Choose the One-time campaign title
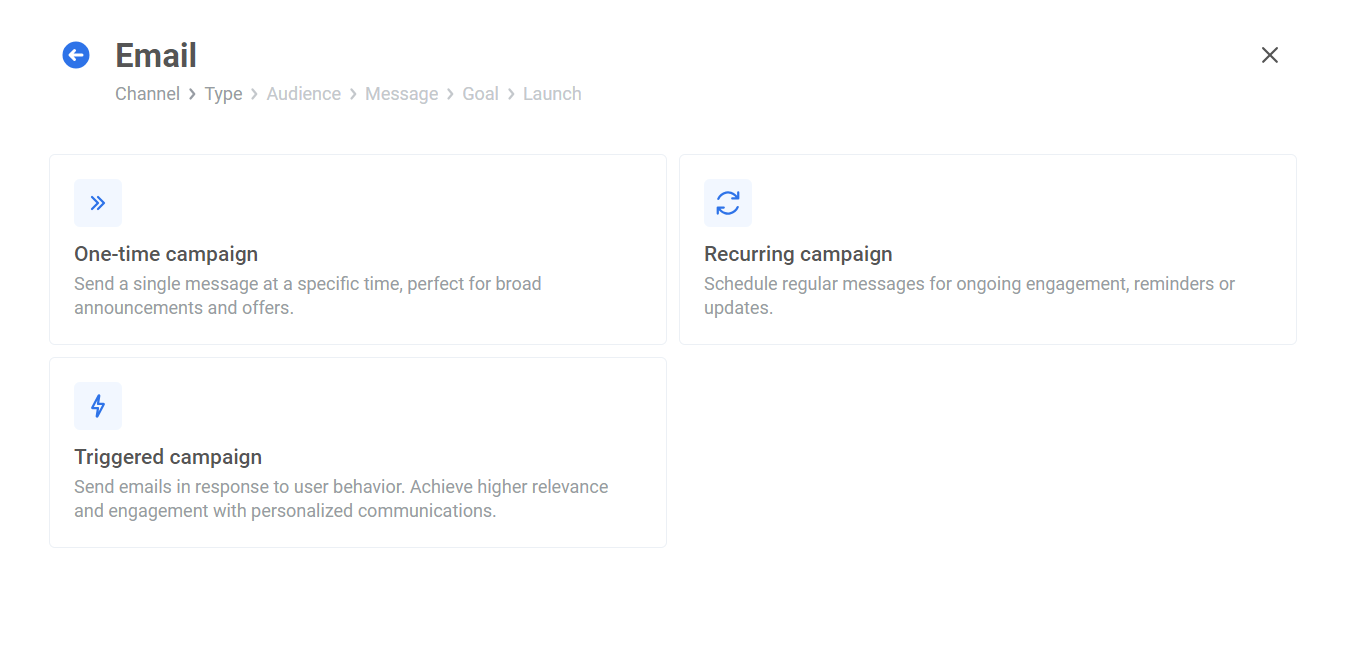 (x=166, y=254)
